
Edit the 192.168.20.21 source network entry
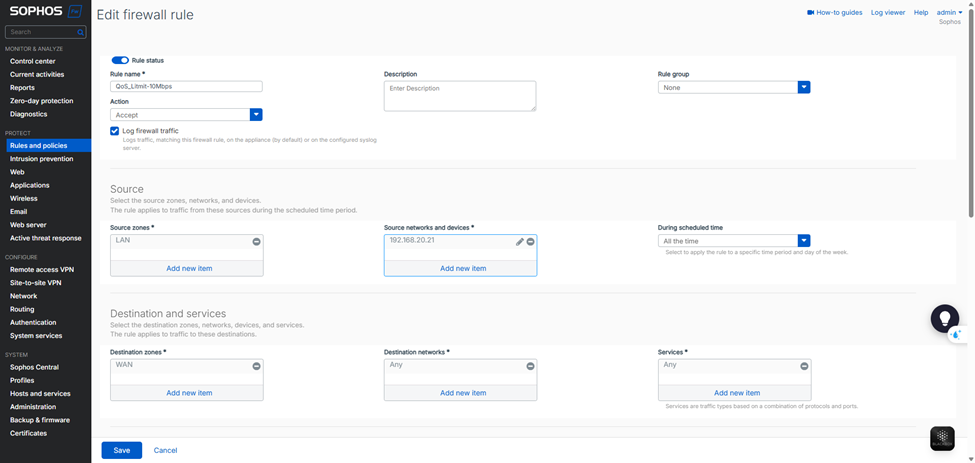pos(519,242)
